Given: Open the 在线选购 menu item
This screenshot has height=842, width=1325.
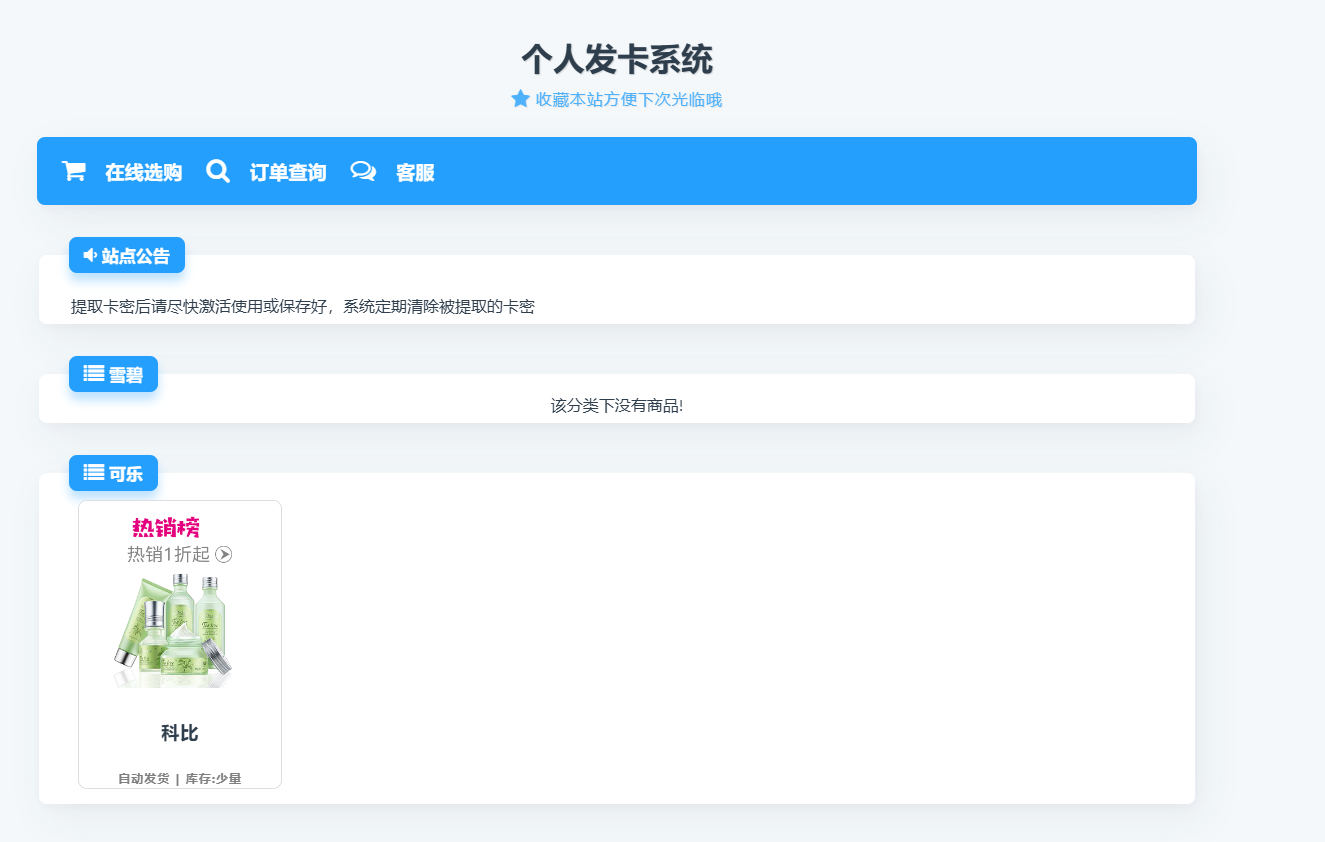Looking at the screenshot, I should tap(143, 172).
